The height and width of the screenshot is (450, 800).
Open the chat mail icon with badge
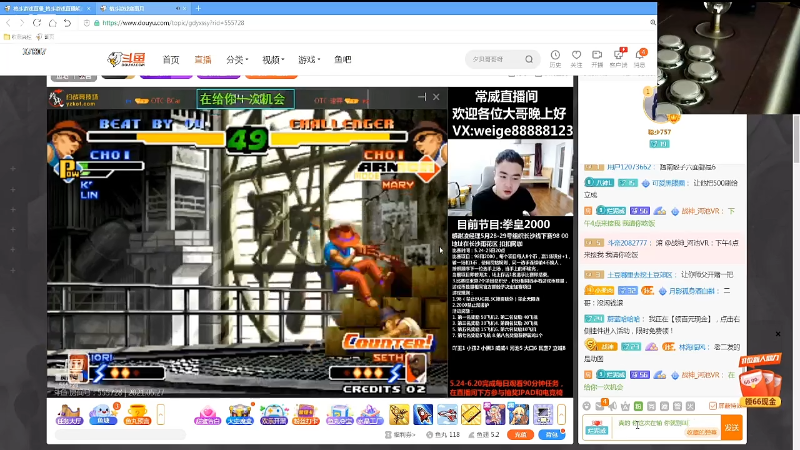pos(600,405)
